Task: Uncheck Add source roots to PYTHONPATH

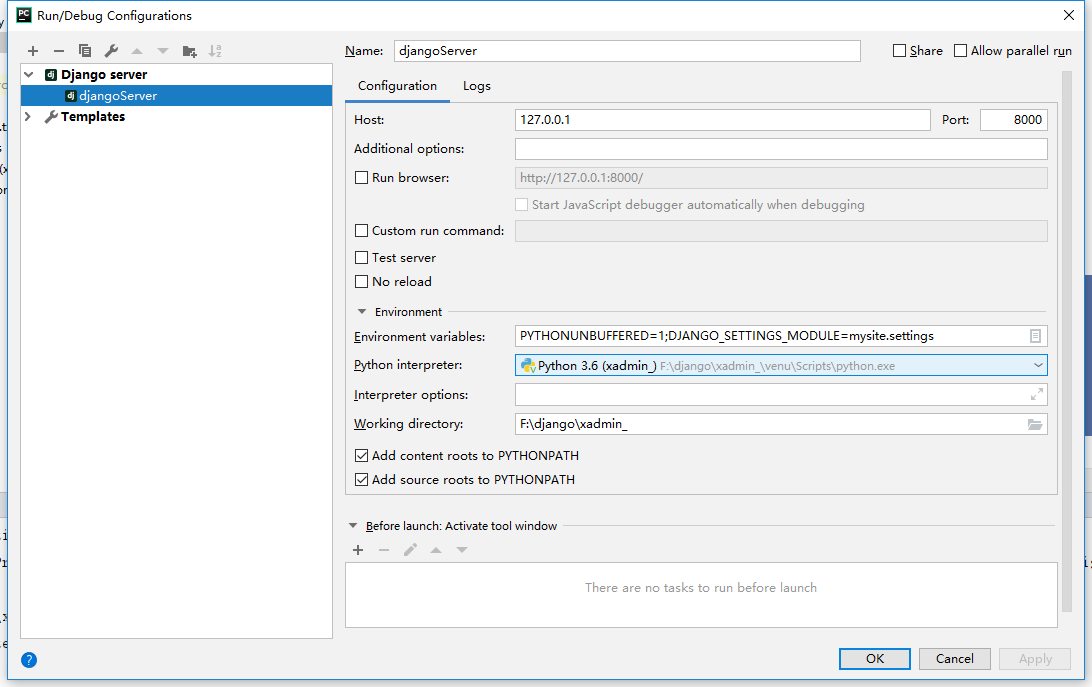Action: 361,479
